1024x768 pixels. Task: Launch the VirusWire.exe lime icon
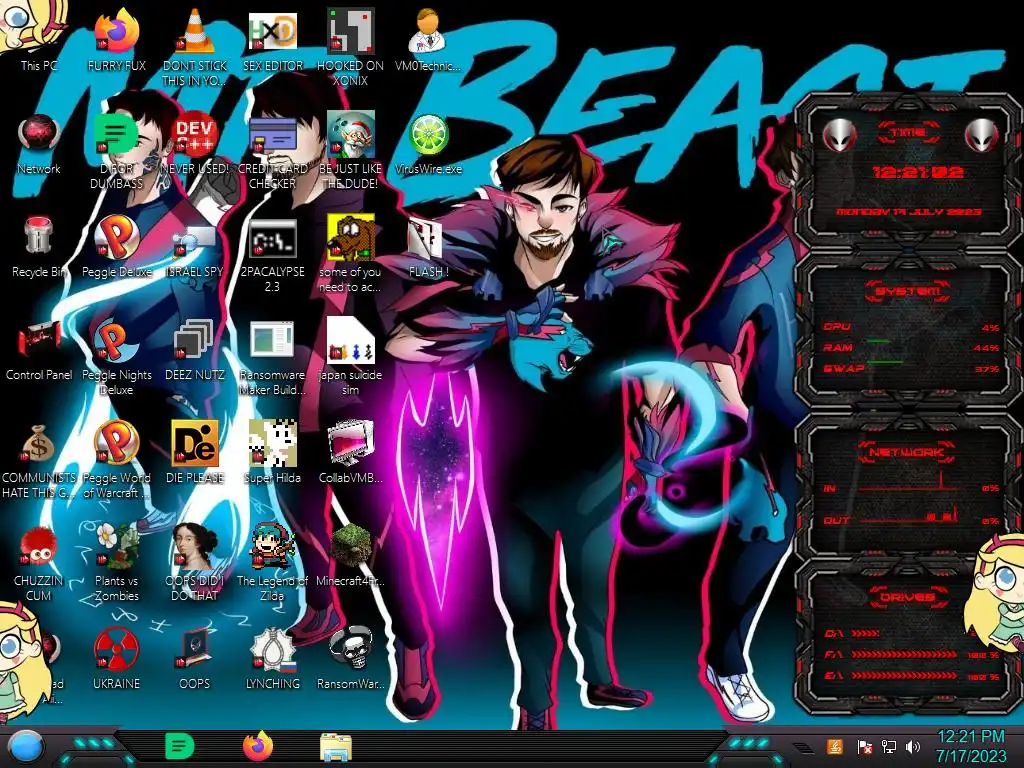428,144
